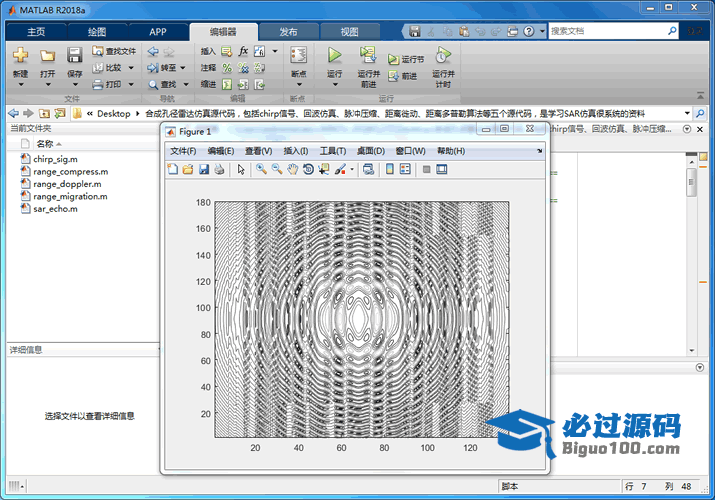Select sar_echo.m in the current folder list
This screenshot has height=500, width=715.
[x=55, y=209]
